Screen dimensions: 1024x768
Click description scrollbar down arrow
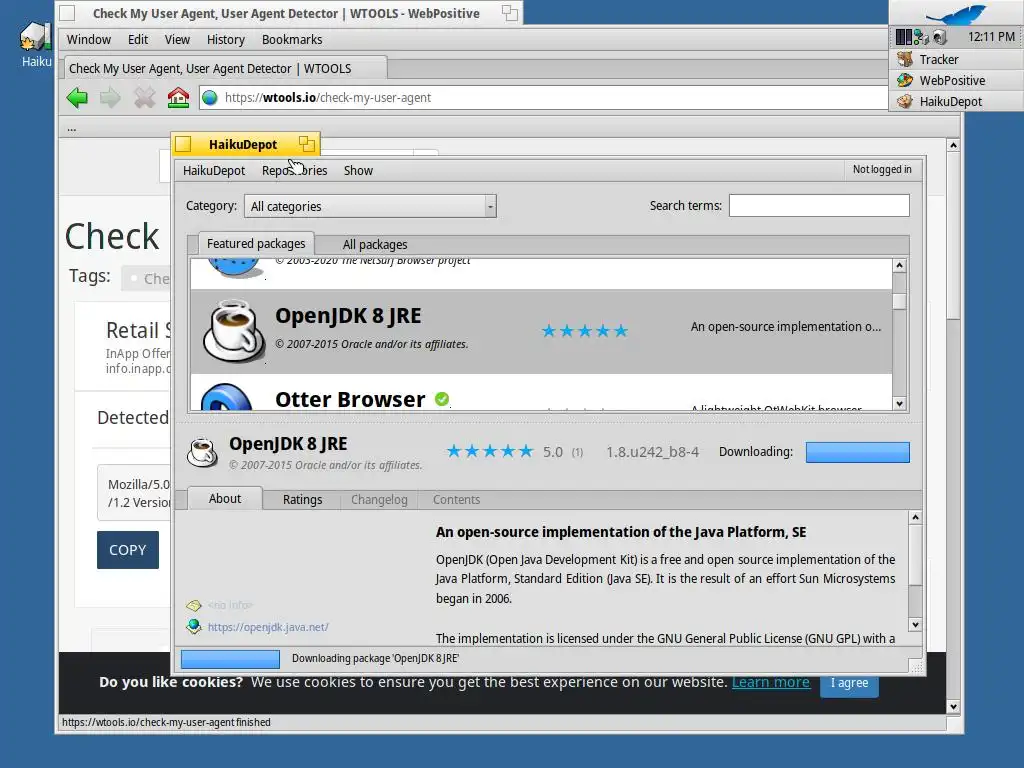(916, 624)
